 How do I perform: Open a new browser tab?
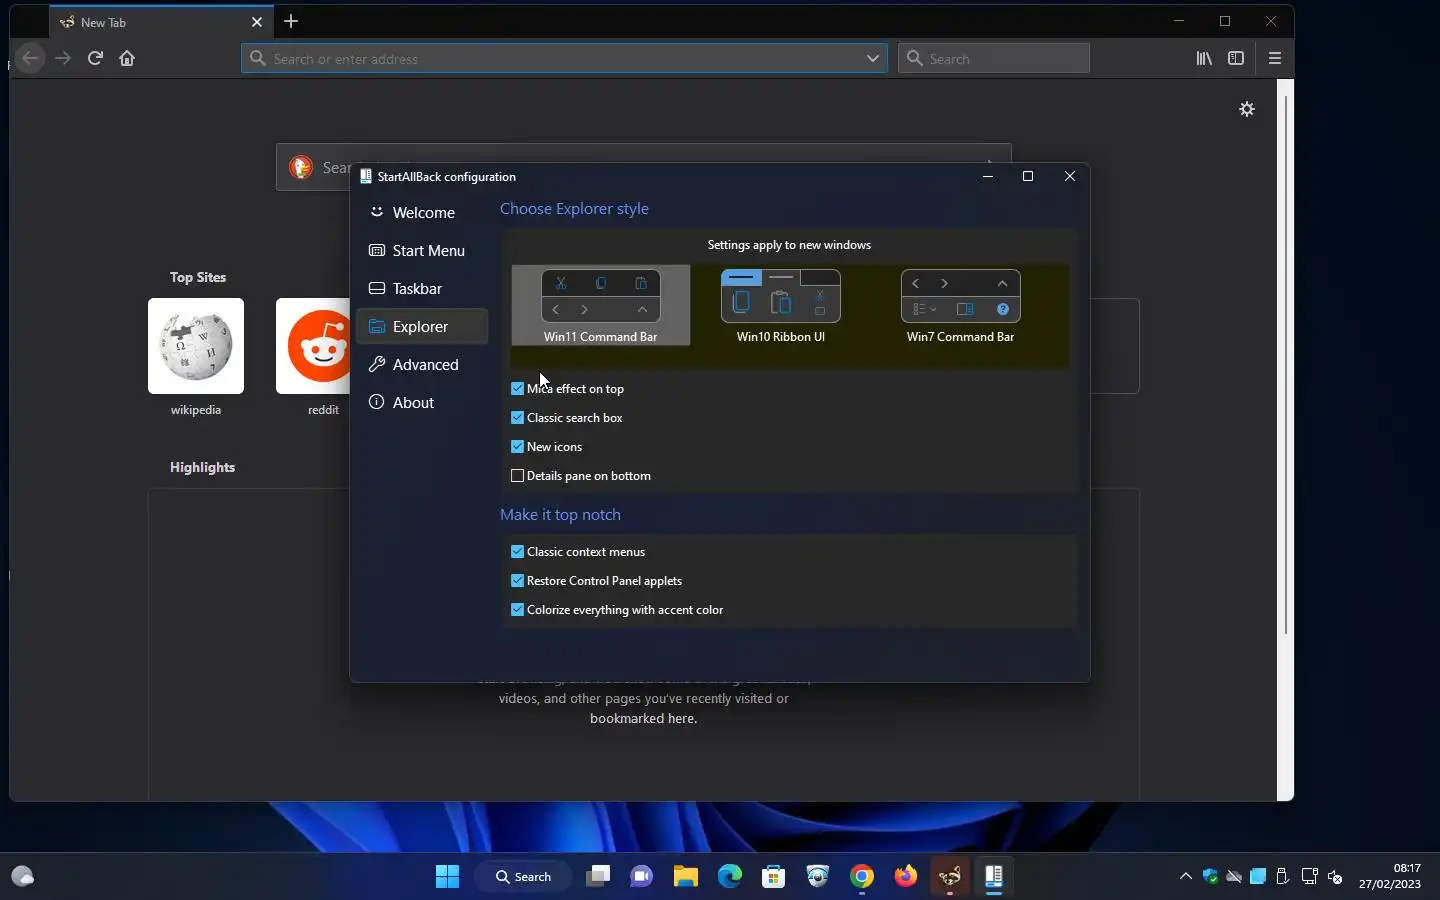291,21
